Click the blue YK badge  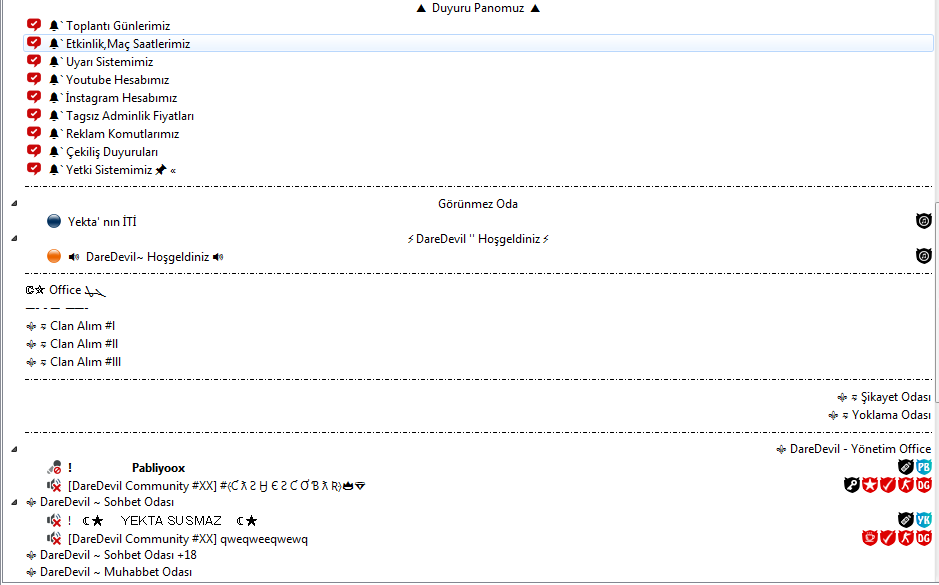(x=923, y=520)
